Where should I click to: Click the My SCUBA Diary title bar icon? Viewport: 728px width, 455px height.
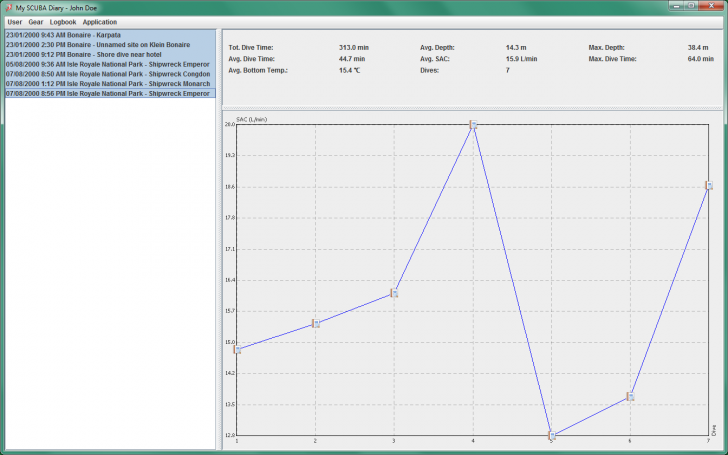(x=8, y=6)
